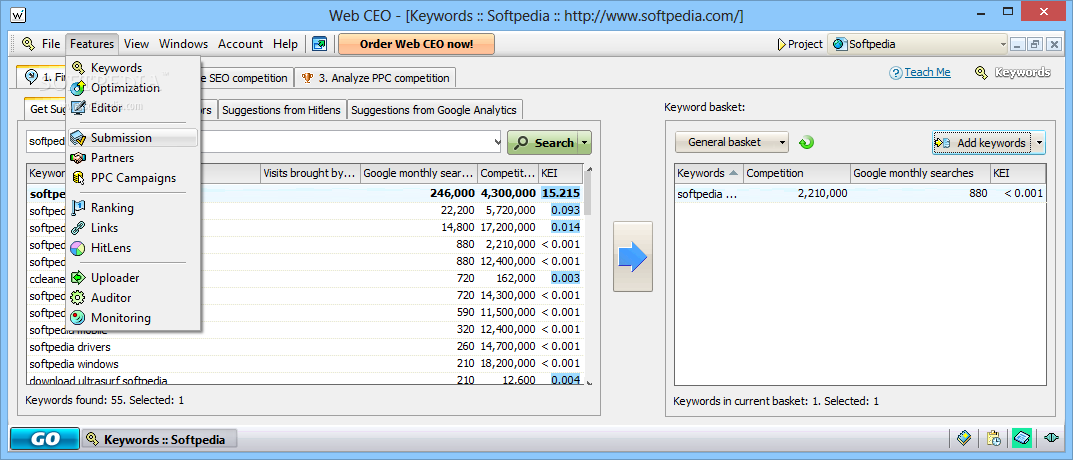Select the Keywords :: Softpedia taskbar button

coord(159,439)
